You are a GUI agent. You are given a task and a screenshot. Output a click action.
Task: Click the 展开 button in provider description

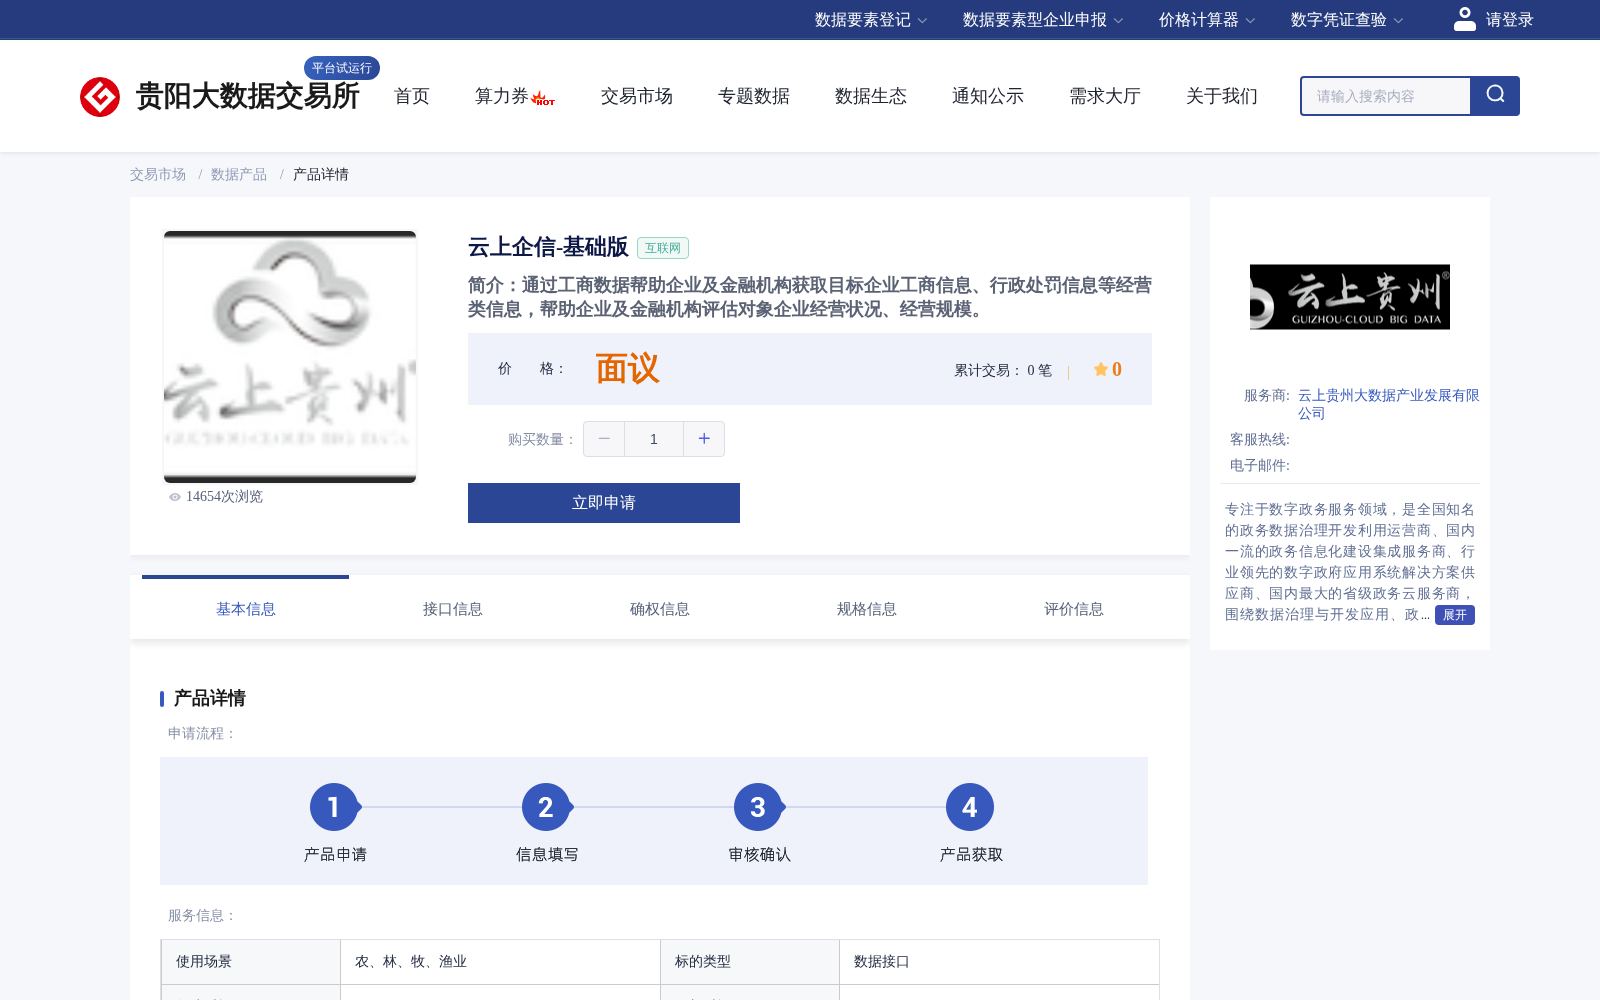tap(1455, 615)
